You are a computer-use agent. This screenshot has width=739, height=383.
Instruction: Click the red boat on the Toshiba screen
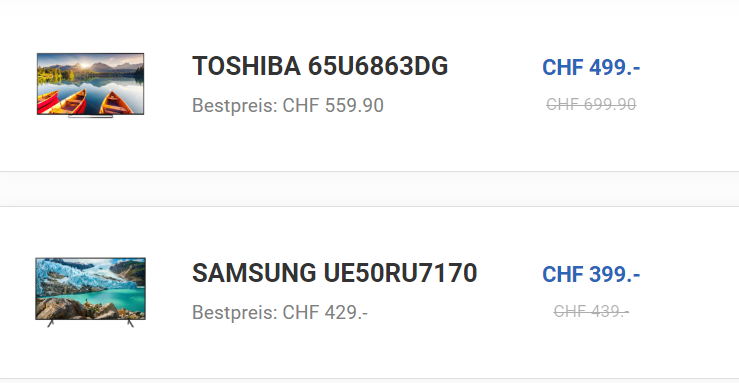click(48, 103)
